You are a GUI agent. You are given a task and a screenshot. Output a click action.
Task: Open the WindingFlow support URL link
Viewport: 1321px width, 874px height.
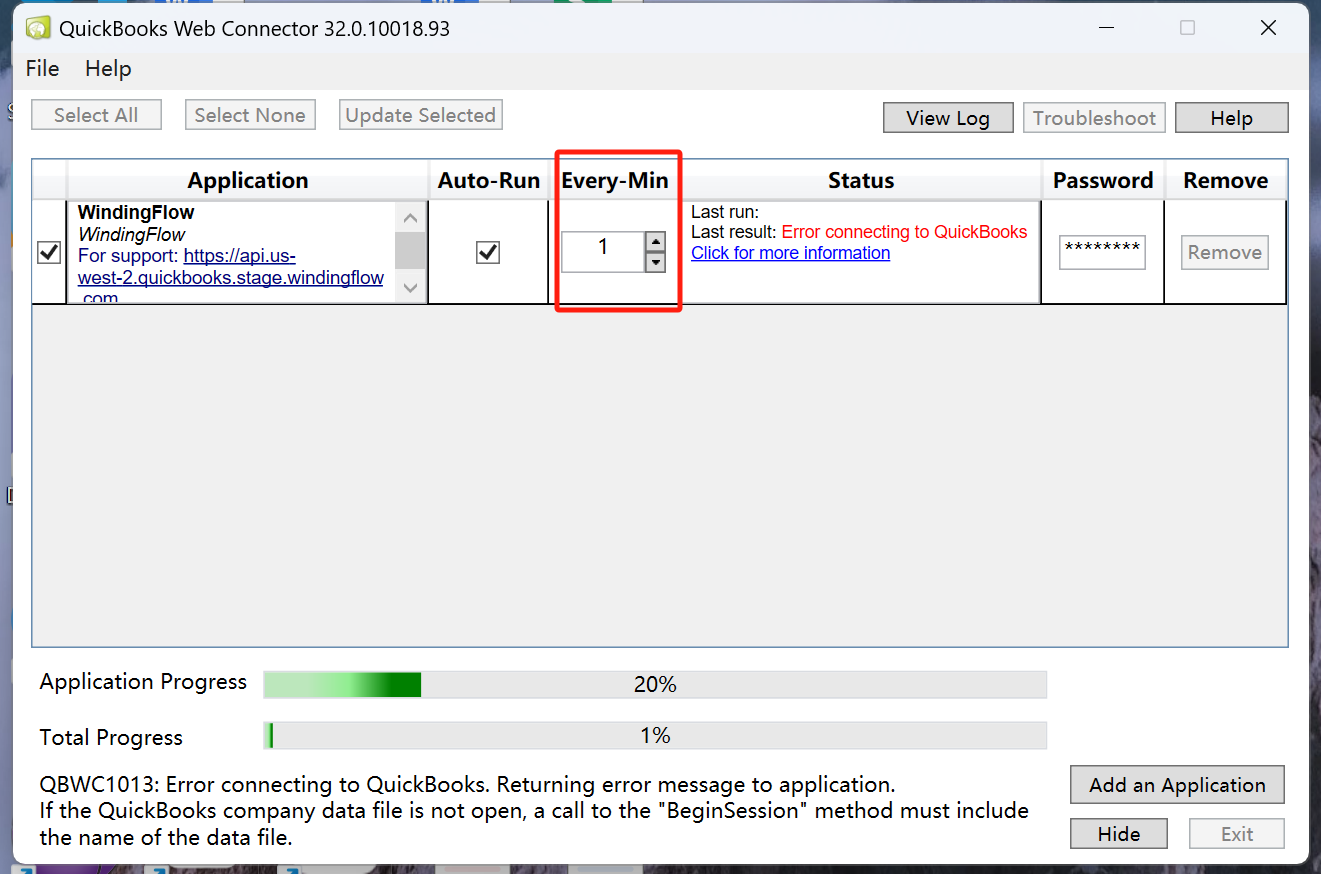(232, 277)
